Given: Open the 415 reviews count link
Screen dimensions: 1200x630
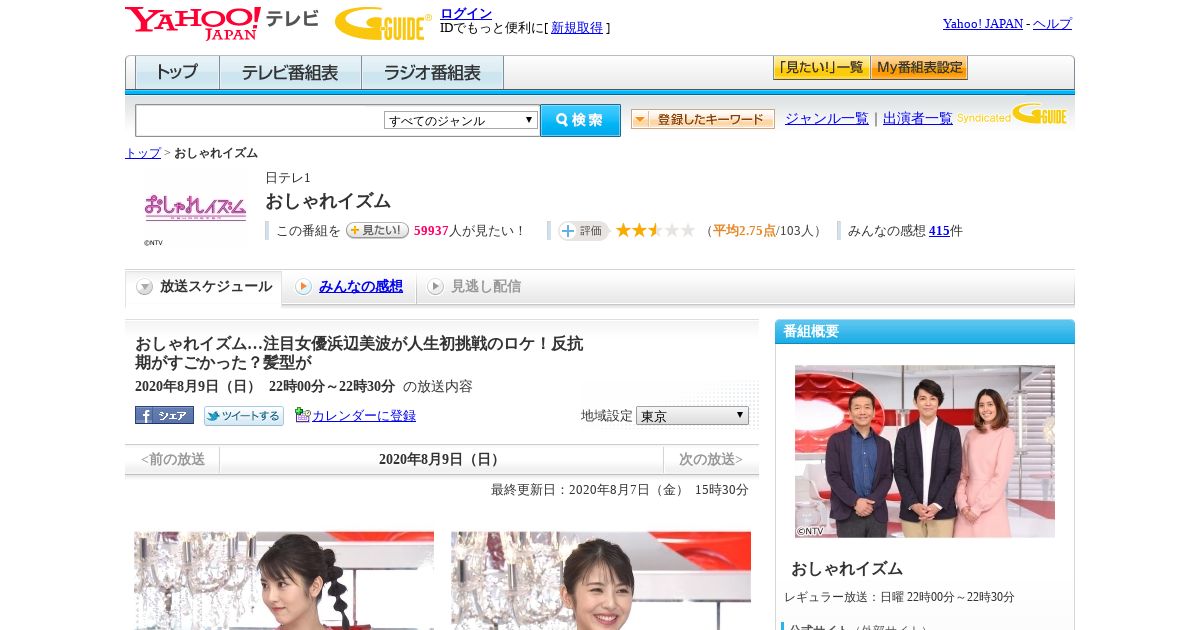Looking at the screenshot, I should 939,231.
